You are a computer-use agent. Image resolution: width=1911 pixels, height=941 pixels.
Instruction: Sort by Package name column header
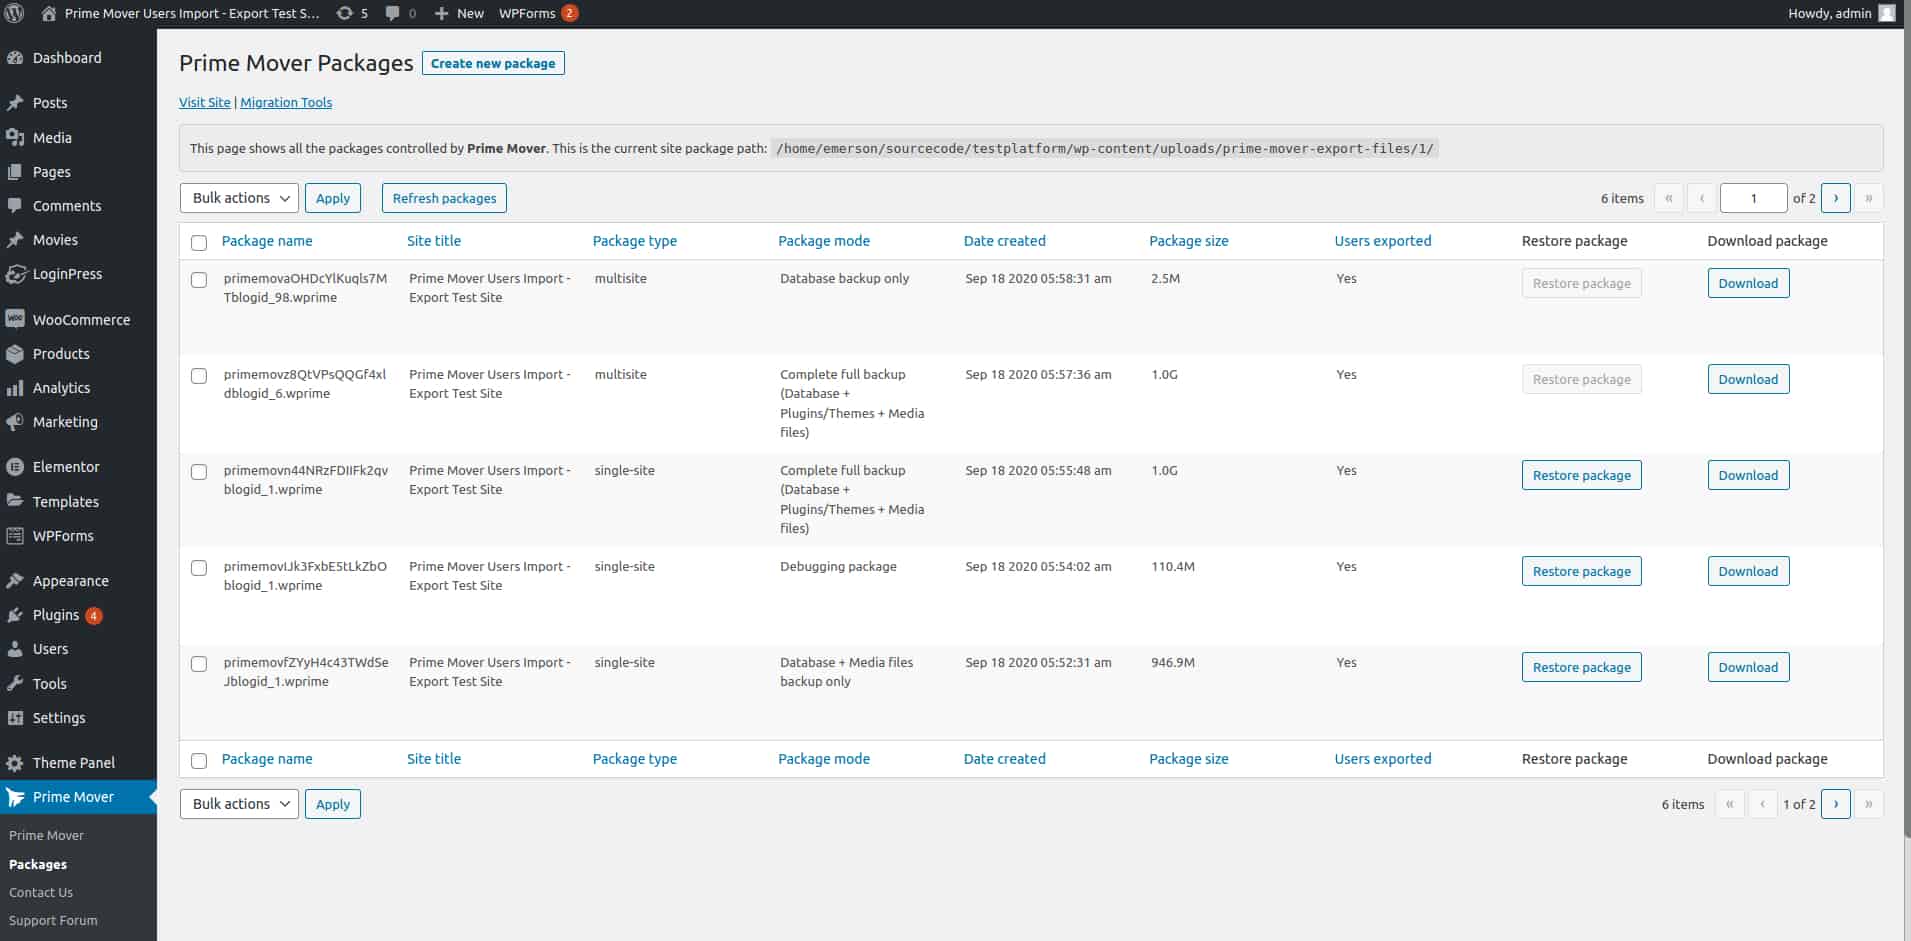(x=267, y=241)
